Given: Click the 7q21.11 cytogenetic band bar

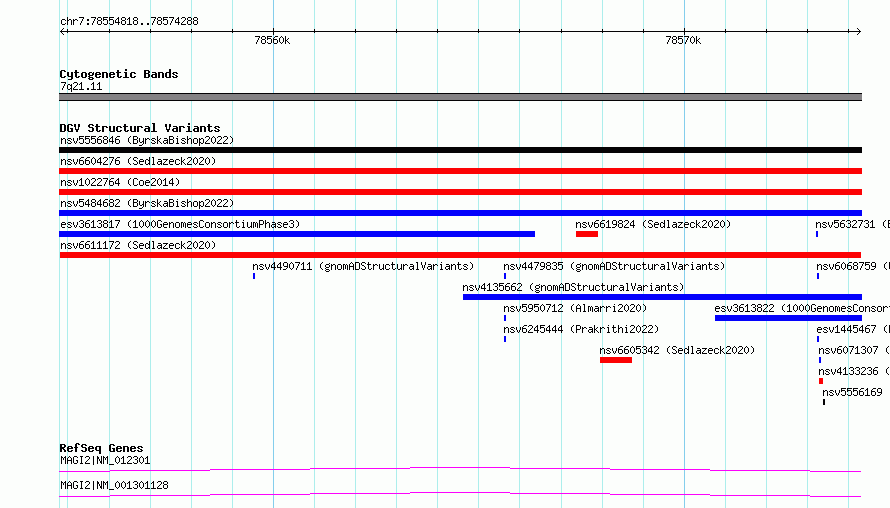Looking at the screenshot, I should coord(460,97).
